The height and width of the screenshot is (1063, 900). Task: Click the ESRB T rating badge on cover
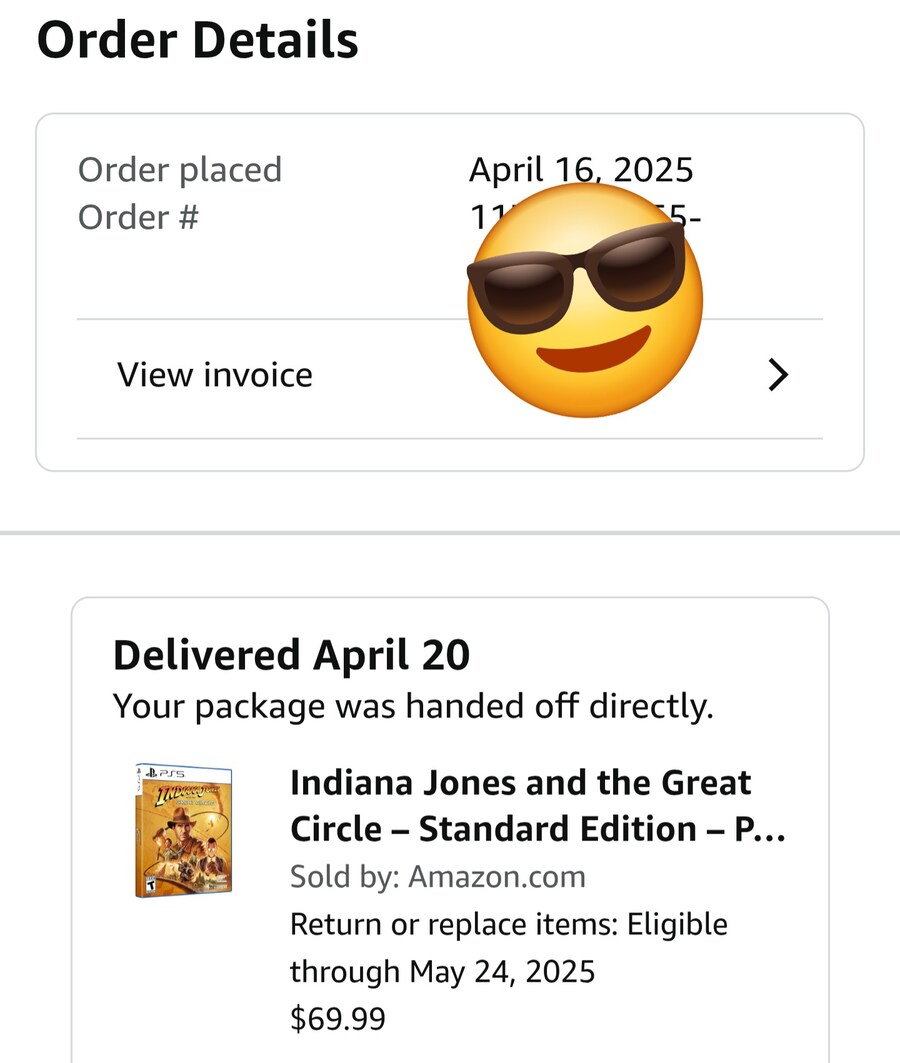pos(150,884)
